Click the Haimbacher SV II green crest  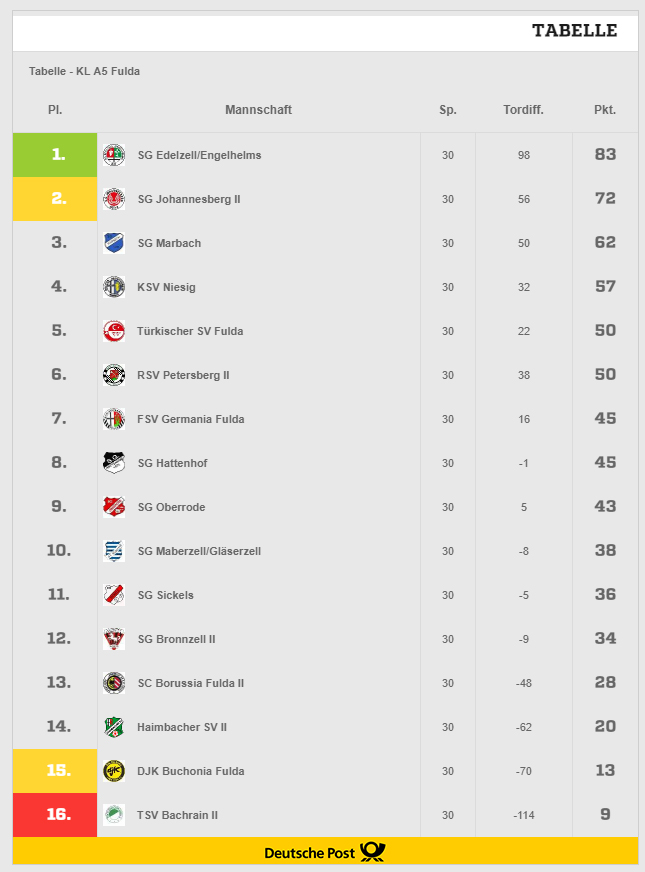coord(114,727)
